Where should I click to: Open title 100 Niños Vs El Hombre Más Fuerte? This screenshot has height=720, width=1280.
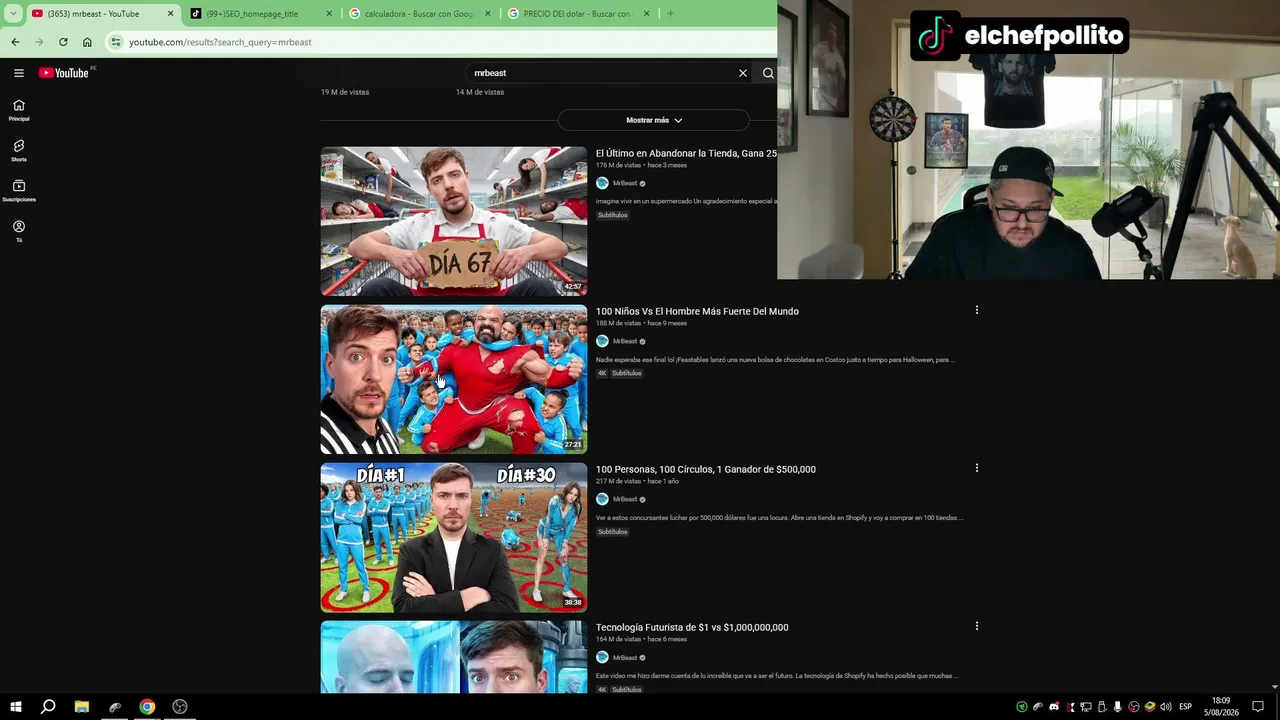click(697, 312)
